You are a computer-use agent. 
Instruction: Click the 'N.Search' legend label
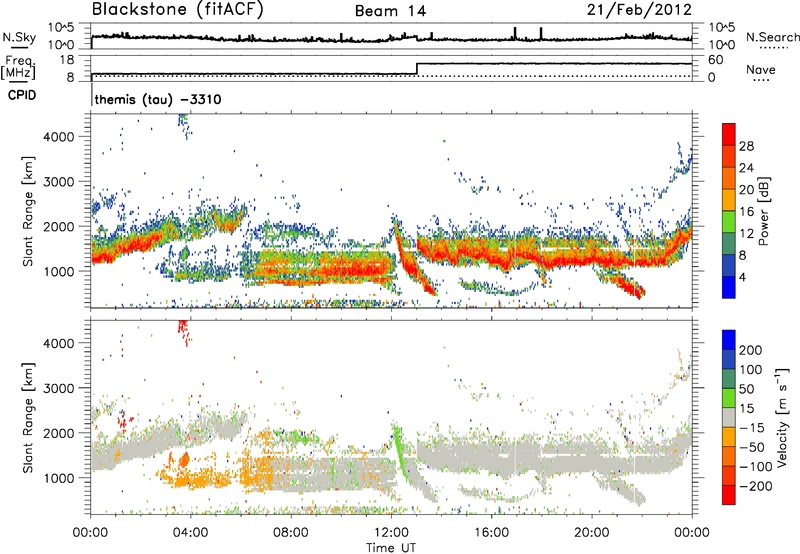[x=772, y=37]
